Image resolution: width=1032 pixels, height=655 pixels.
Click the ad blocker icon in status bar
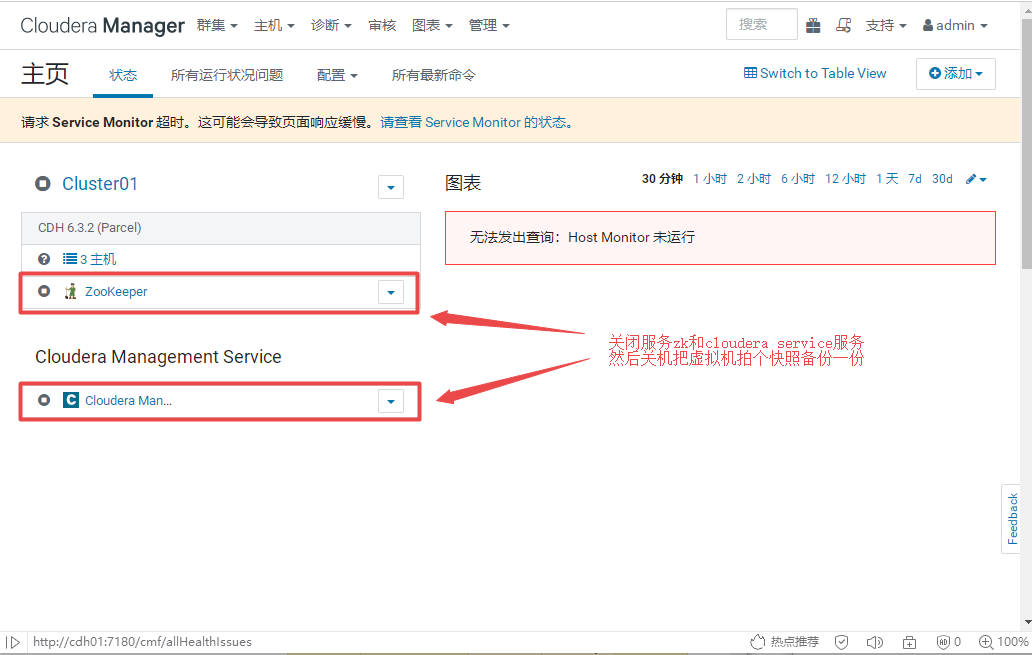[943, 642]
